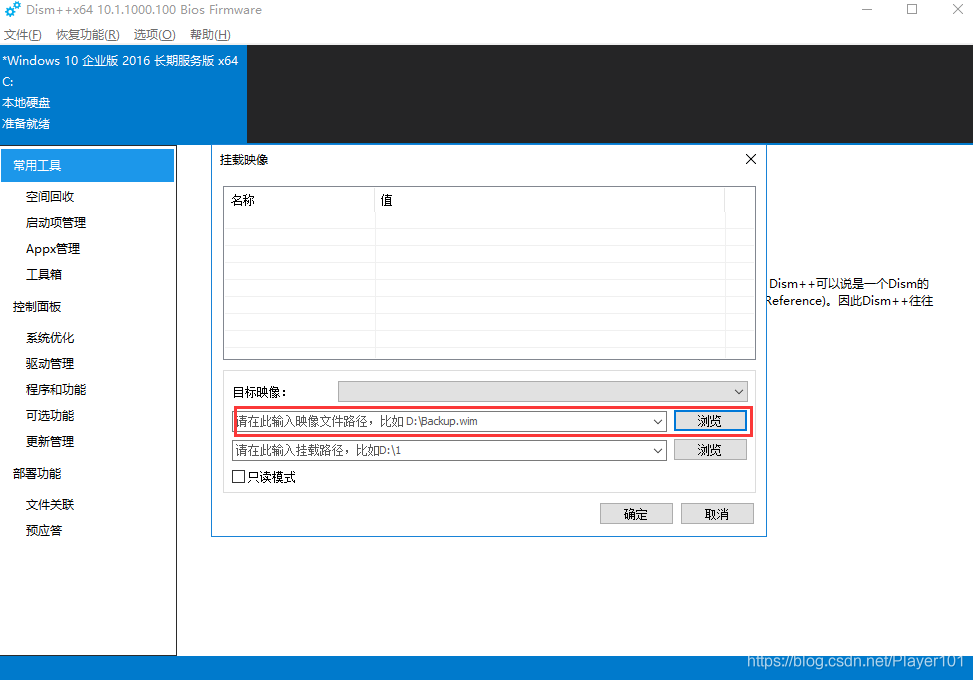Click 浏览 button for image file path

click(x=709, y=421)
